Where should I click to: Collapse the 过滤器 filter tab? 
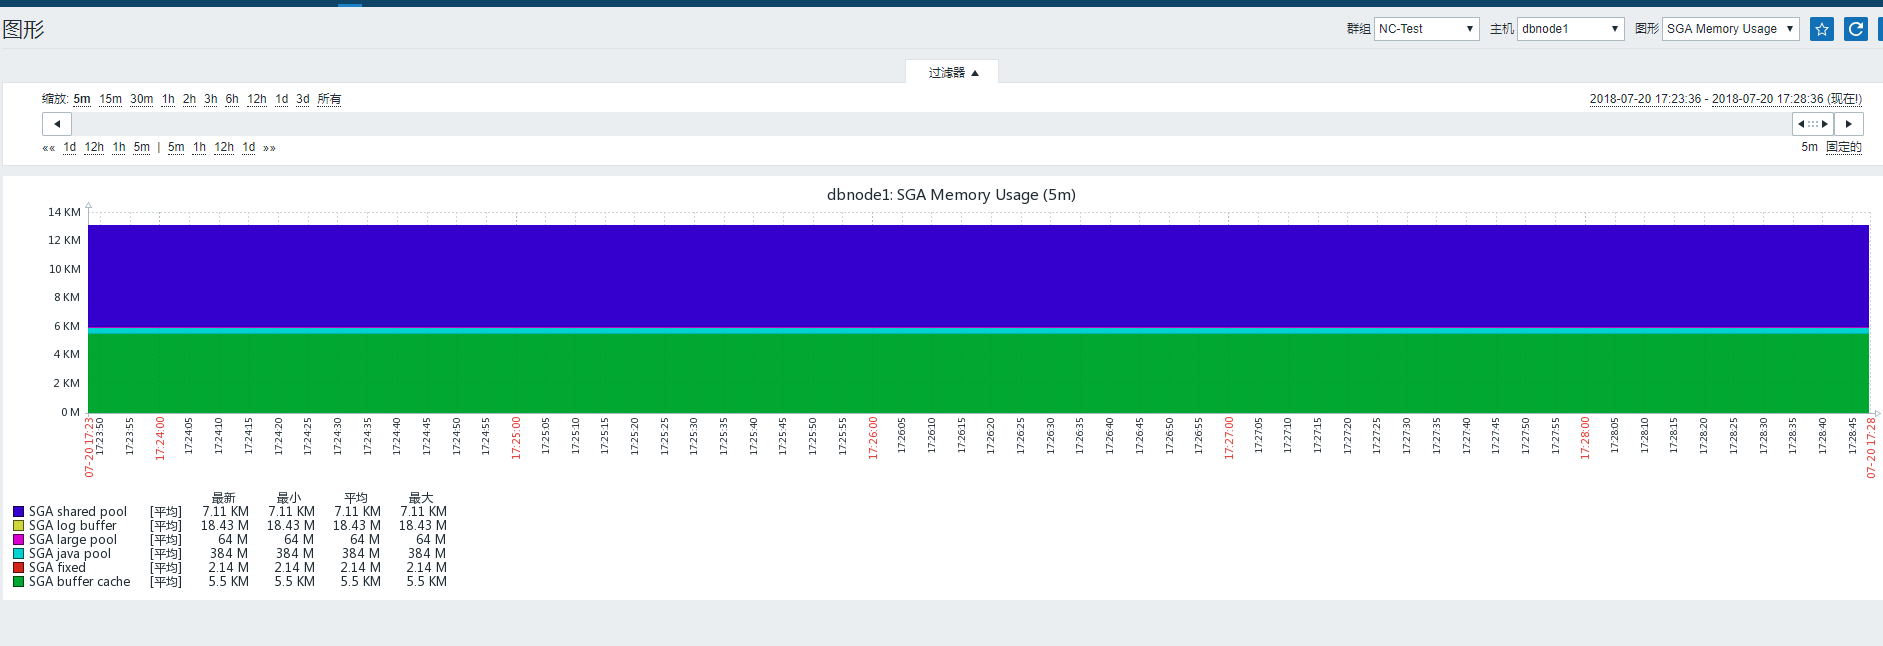[952, 72]
